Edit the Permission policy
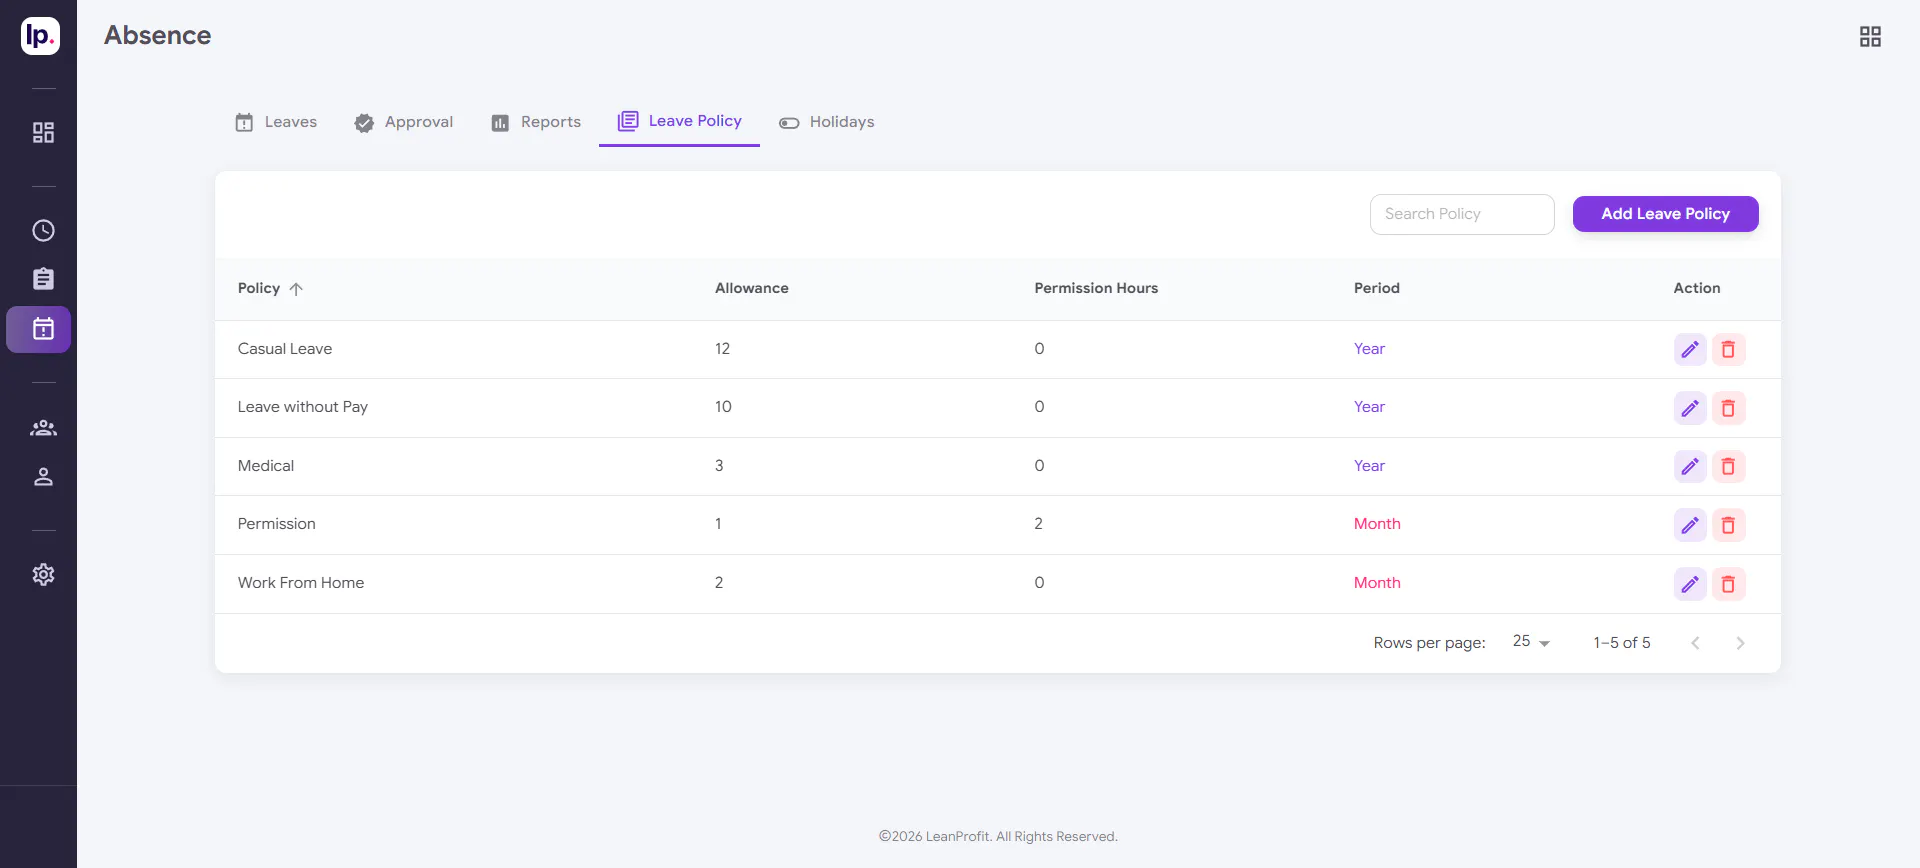The image size is (1920, 868). (x=1690, y=525)
